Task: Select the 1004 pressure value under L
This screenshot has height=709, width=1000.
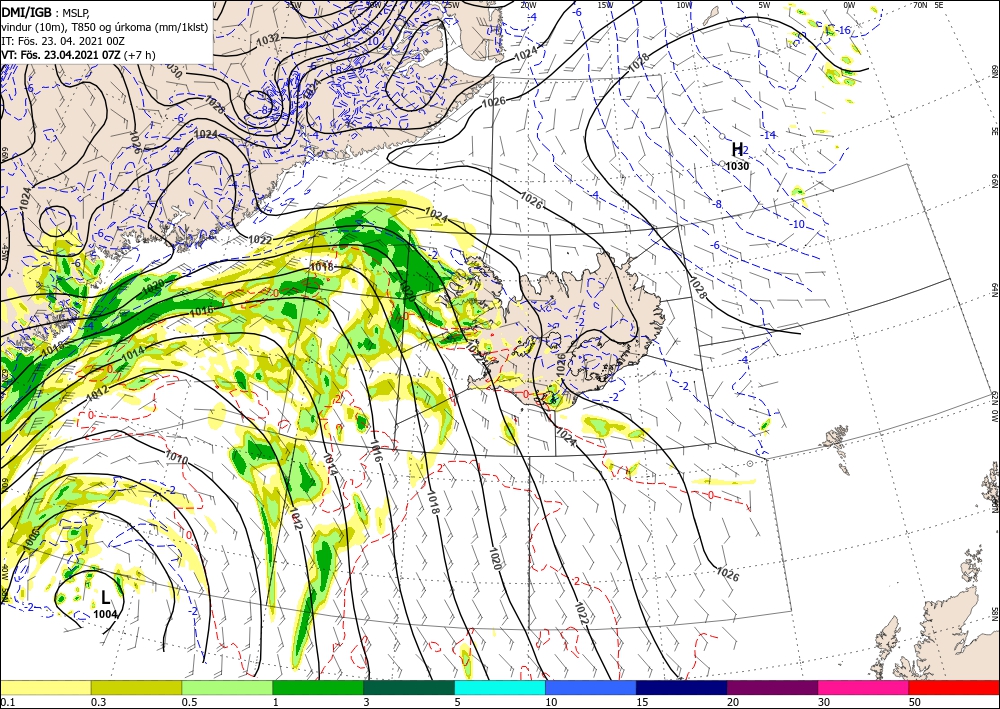Action: click(105, 614)
